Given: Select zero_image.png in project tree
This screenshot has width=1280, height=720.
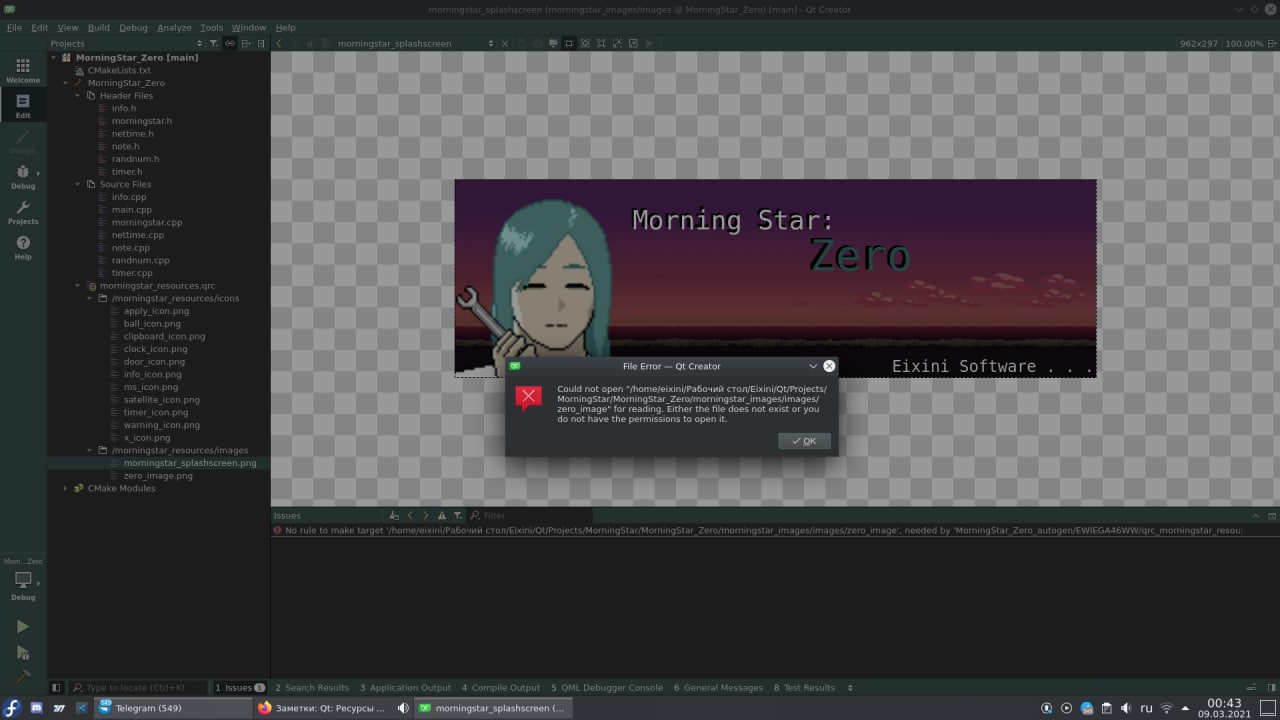Looking at the screenshot, I should pos(158,476).
